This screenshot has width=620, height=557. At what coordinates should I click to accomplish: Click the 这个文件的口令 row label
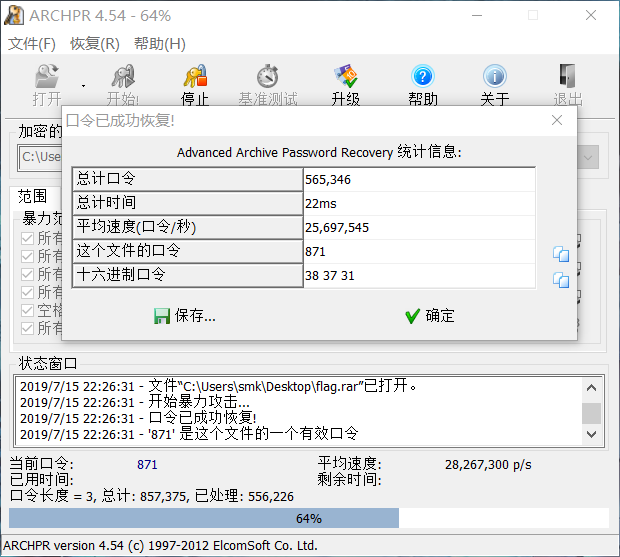[x=188, y=251]
